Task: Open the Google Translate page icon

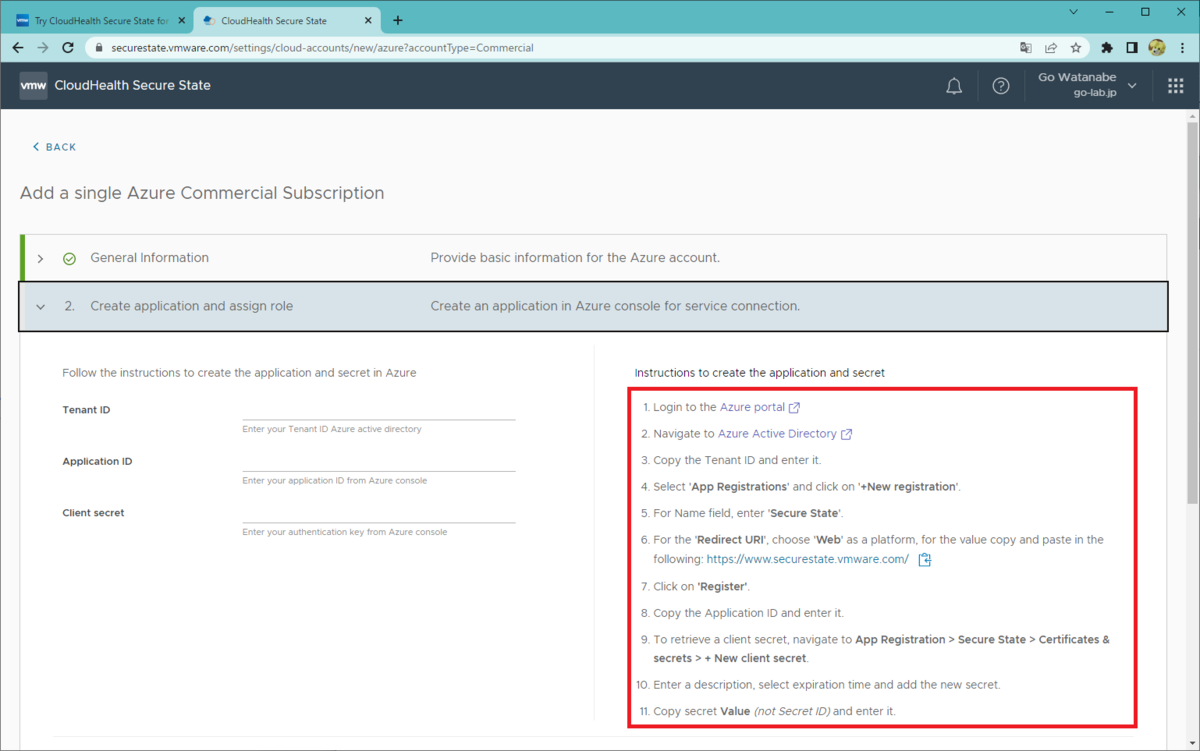Action: pos(1026,47)
